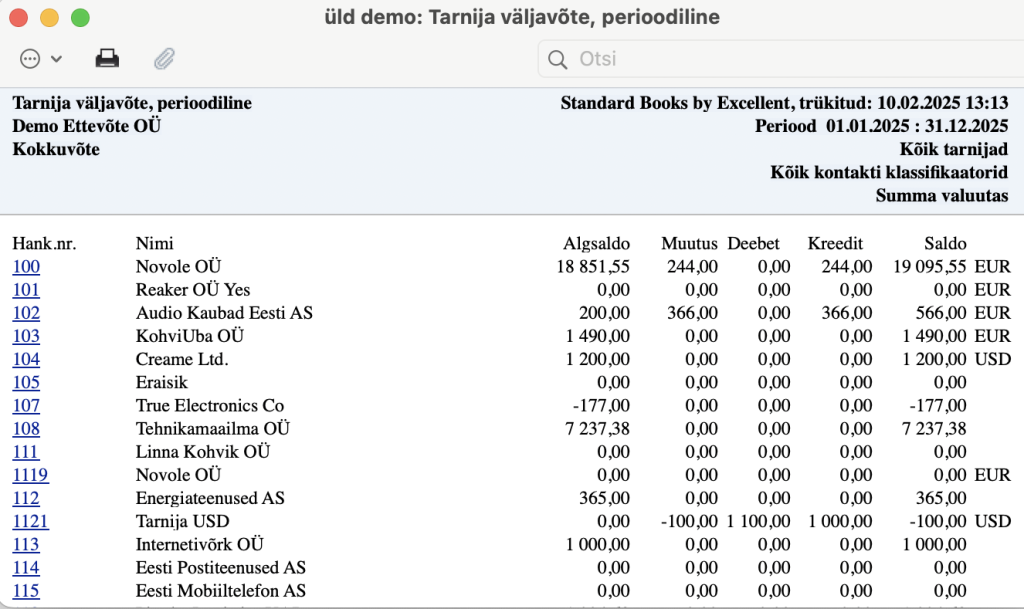Open supplier 108 Tehnikamaailma link
This screenshot has width=1024, height=609.
coord(26,428)
